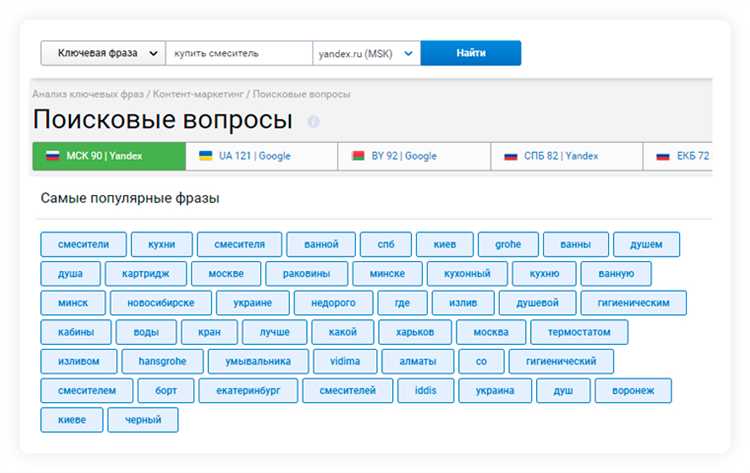Switch to the BY 92 | Google tab

click(414, 156)
